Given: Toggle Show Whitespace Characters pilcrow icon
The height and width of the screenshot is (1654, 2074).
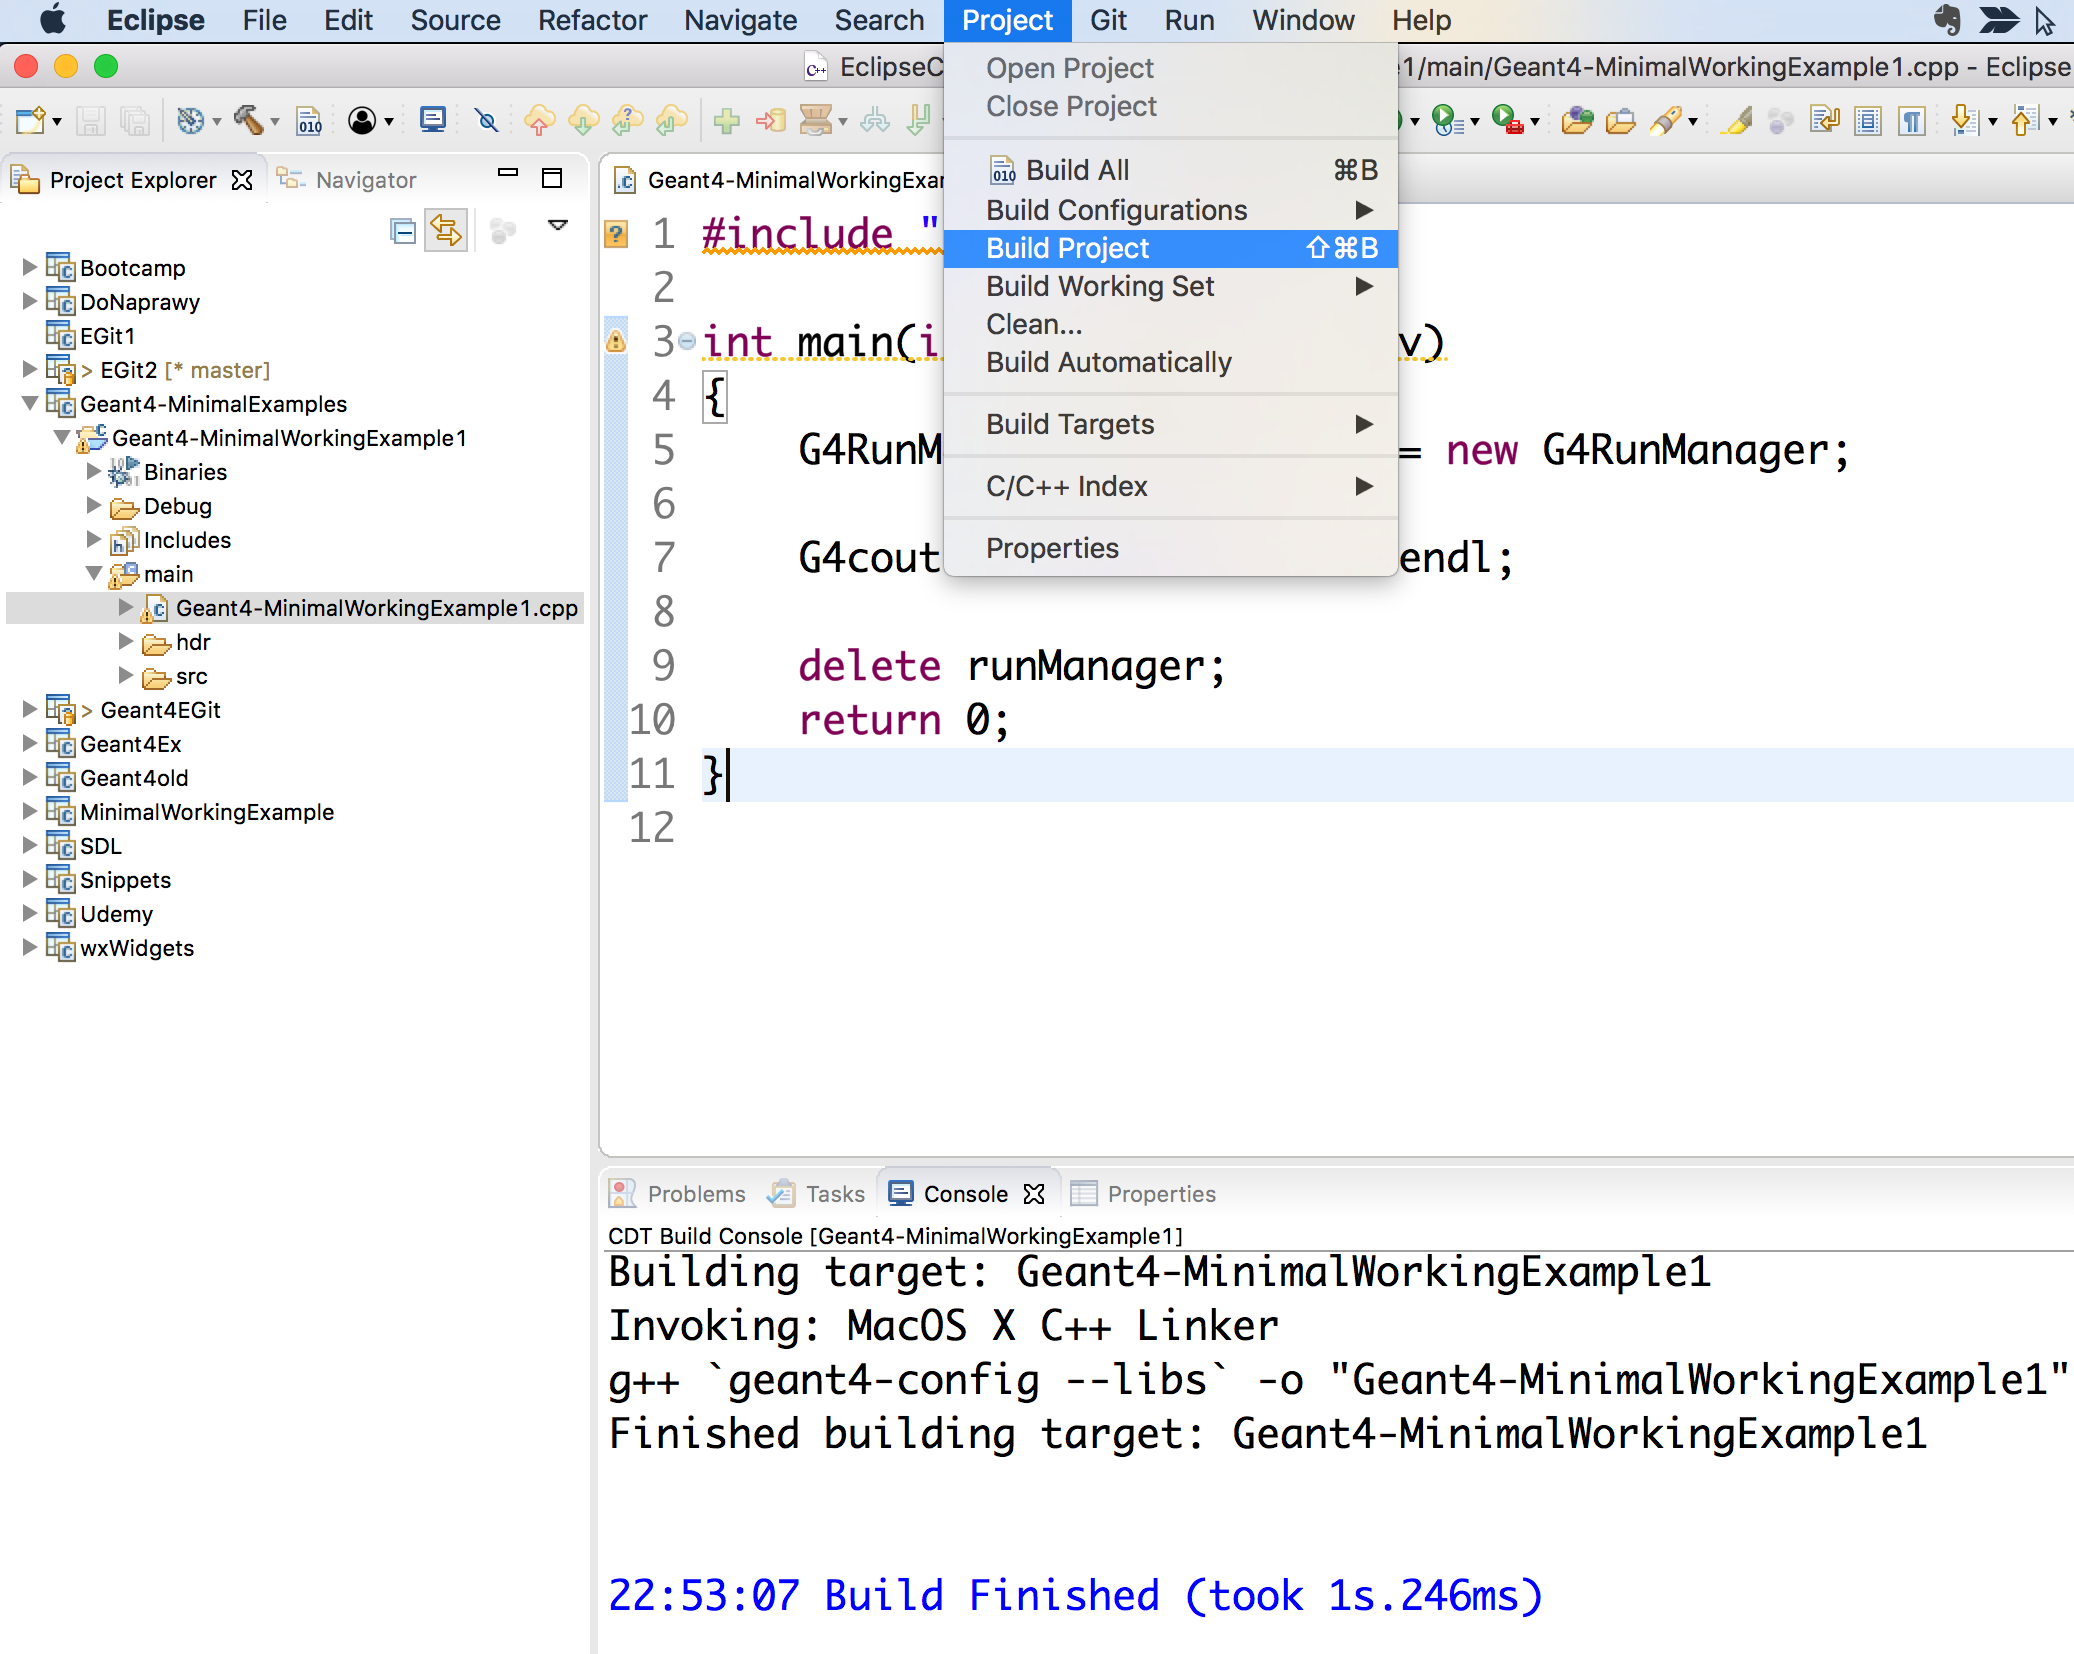Looking at the screenshot, I should pyautogui.click(x=1912, y=120).
